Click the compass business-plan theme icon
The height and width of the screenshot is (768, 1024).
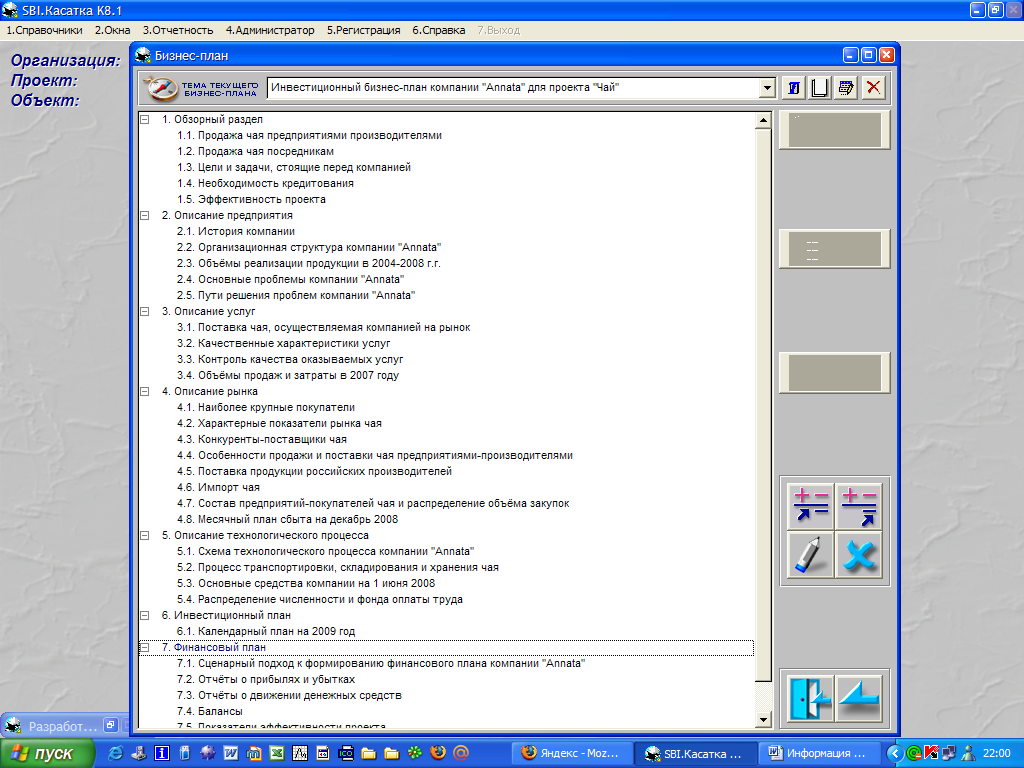(x=160, y=88)
